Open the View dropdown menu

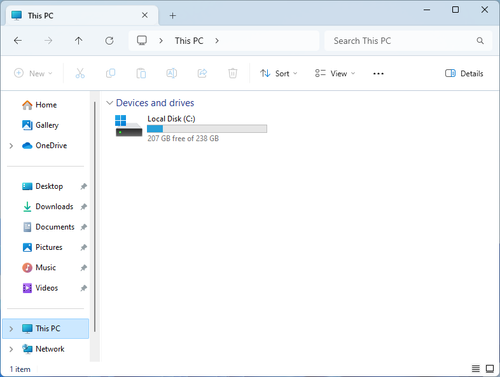tap(335, 73)
